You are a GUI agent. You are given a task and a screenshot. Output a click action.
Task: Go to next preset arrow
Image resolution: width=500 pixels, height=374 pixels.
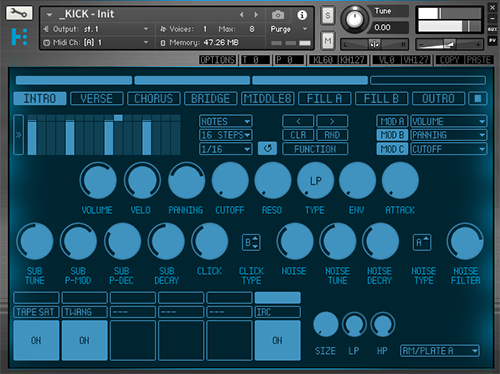256,15
